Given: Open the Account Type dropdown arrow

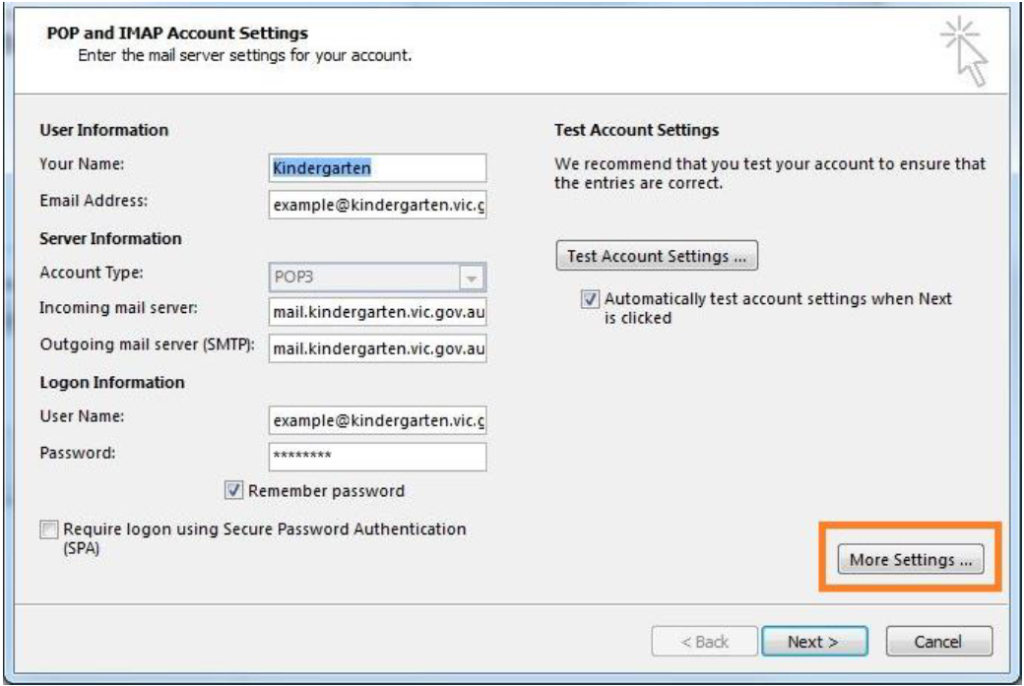Looking at the screenshot, I should pos(470,276).
